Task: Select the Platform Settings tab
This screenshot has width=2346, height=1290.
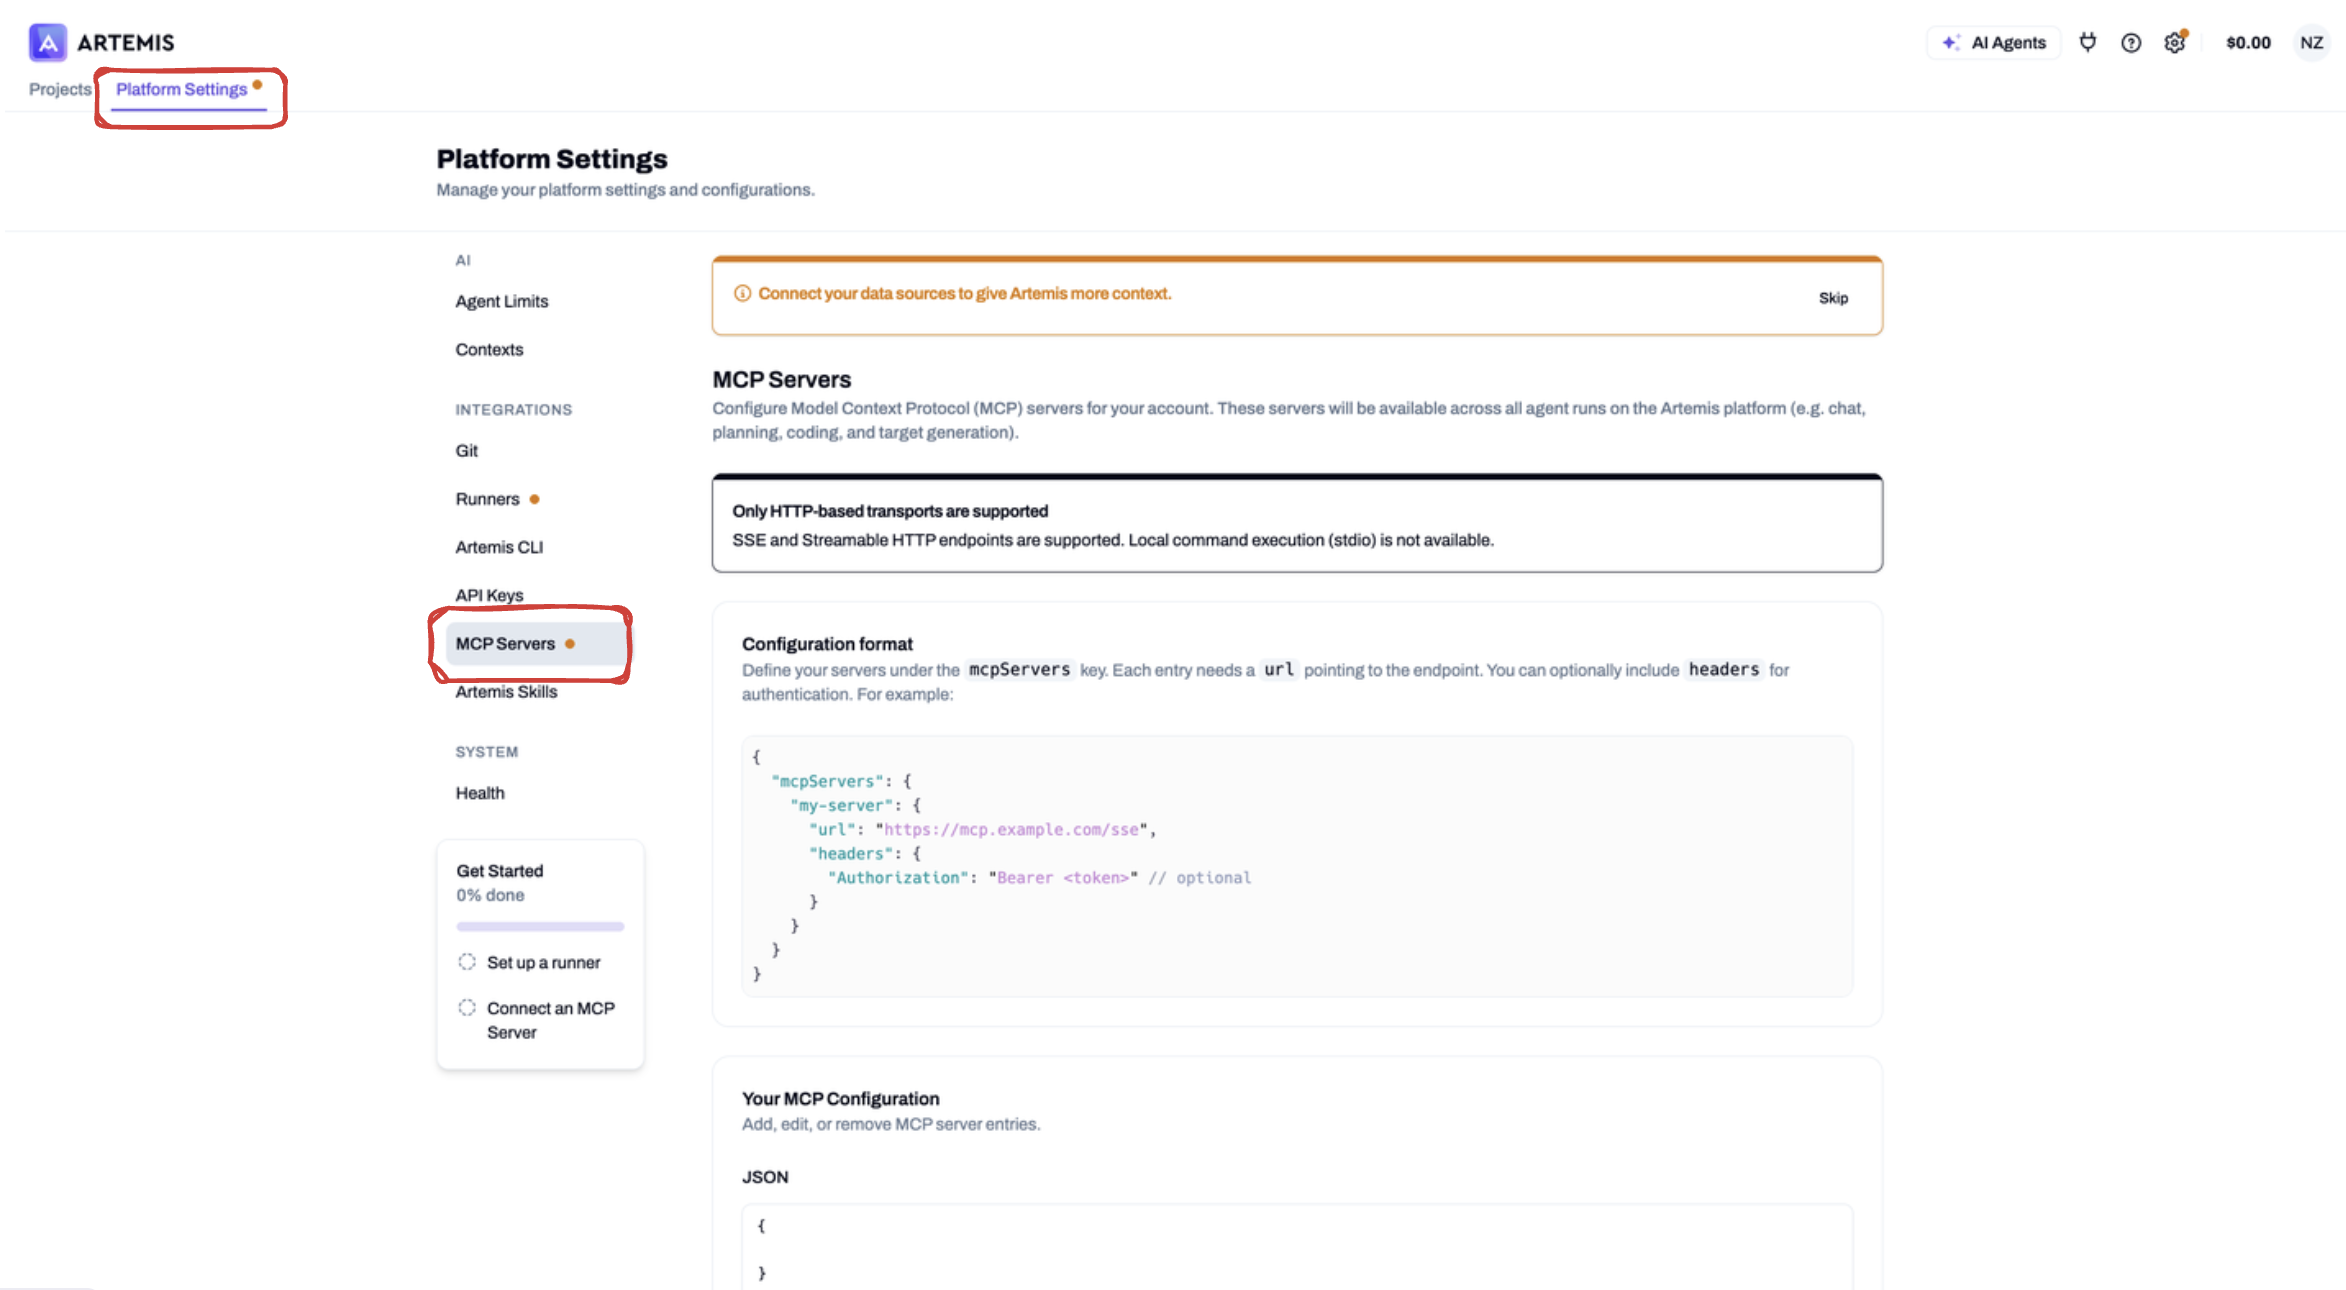Action: [182, 89]
